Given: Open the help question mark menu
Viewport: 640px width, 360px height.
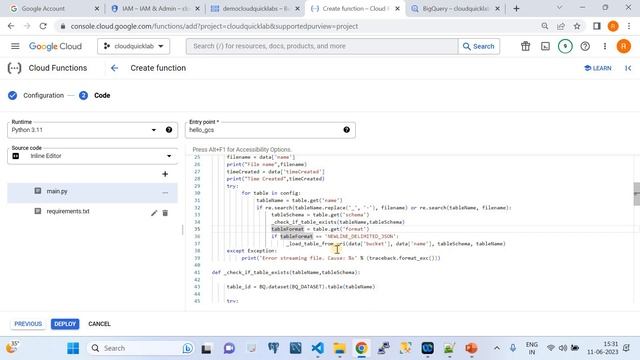Looking at the screenshot, I should click(x=585, y=46).
